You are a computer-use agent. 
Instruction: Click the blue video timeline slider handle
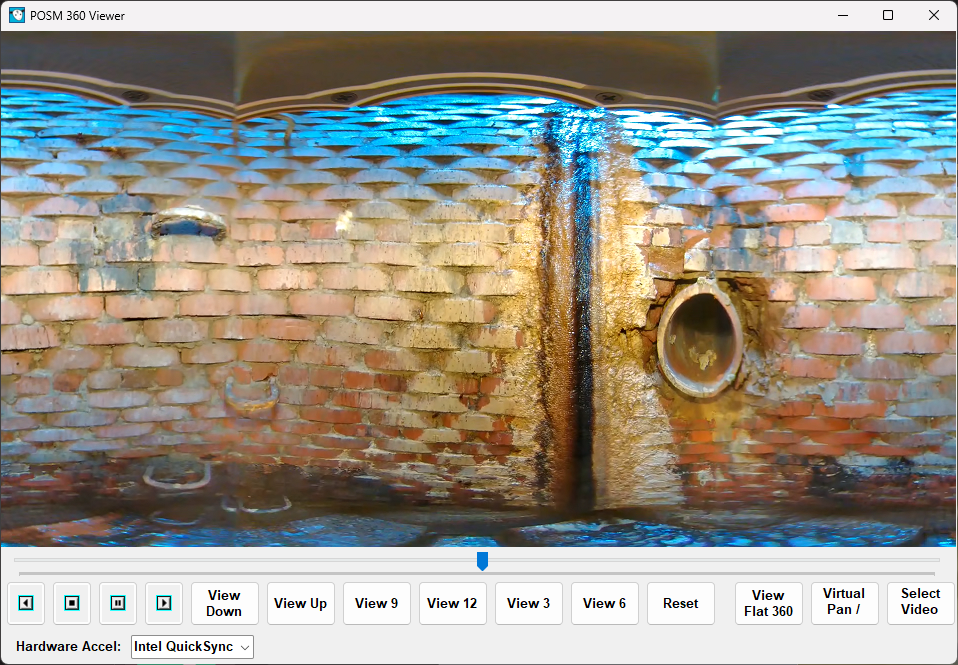(x=482, y=560)
